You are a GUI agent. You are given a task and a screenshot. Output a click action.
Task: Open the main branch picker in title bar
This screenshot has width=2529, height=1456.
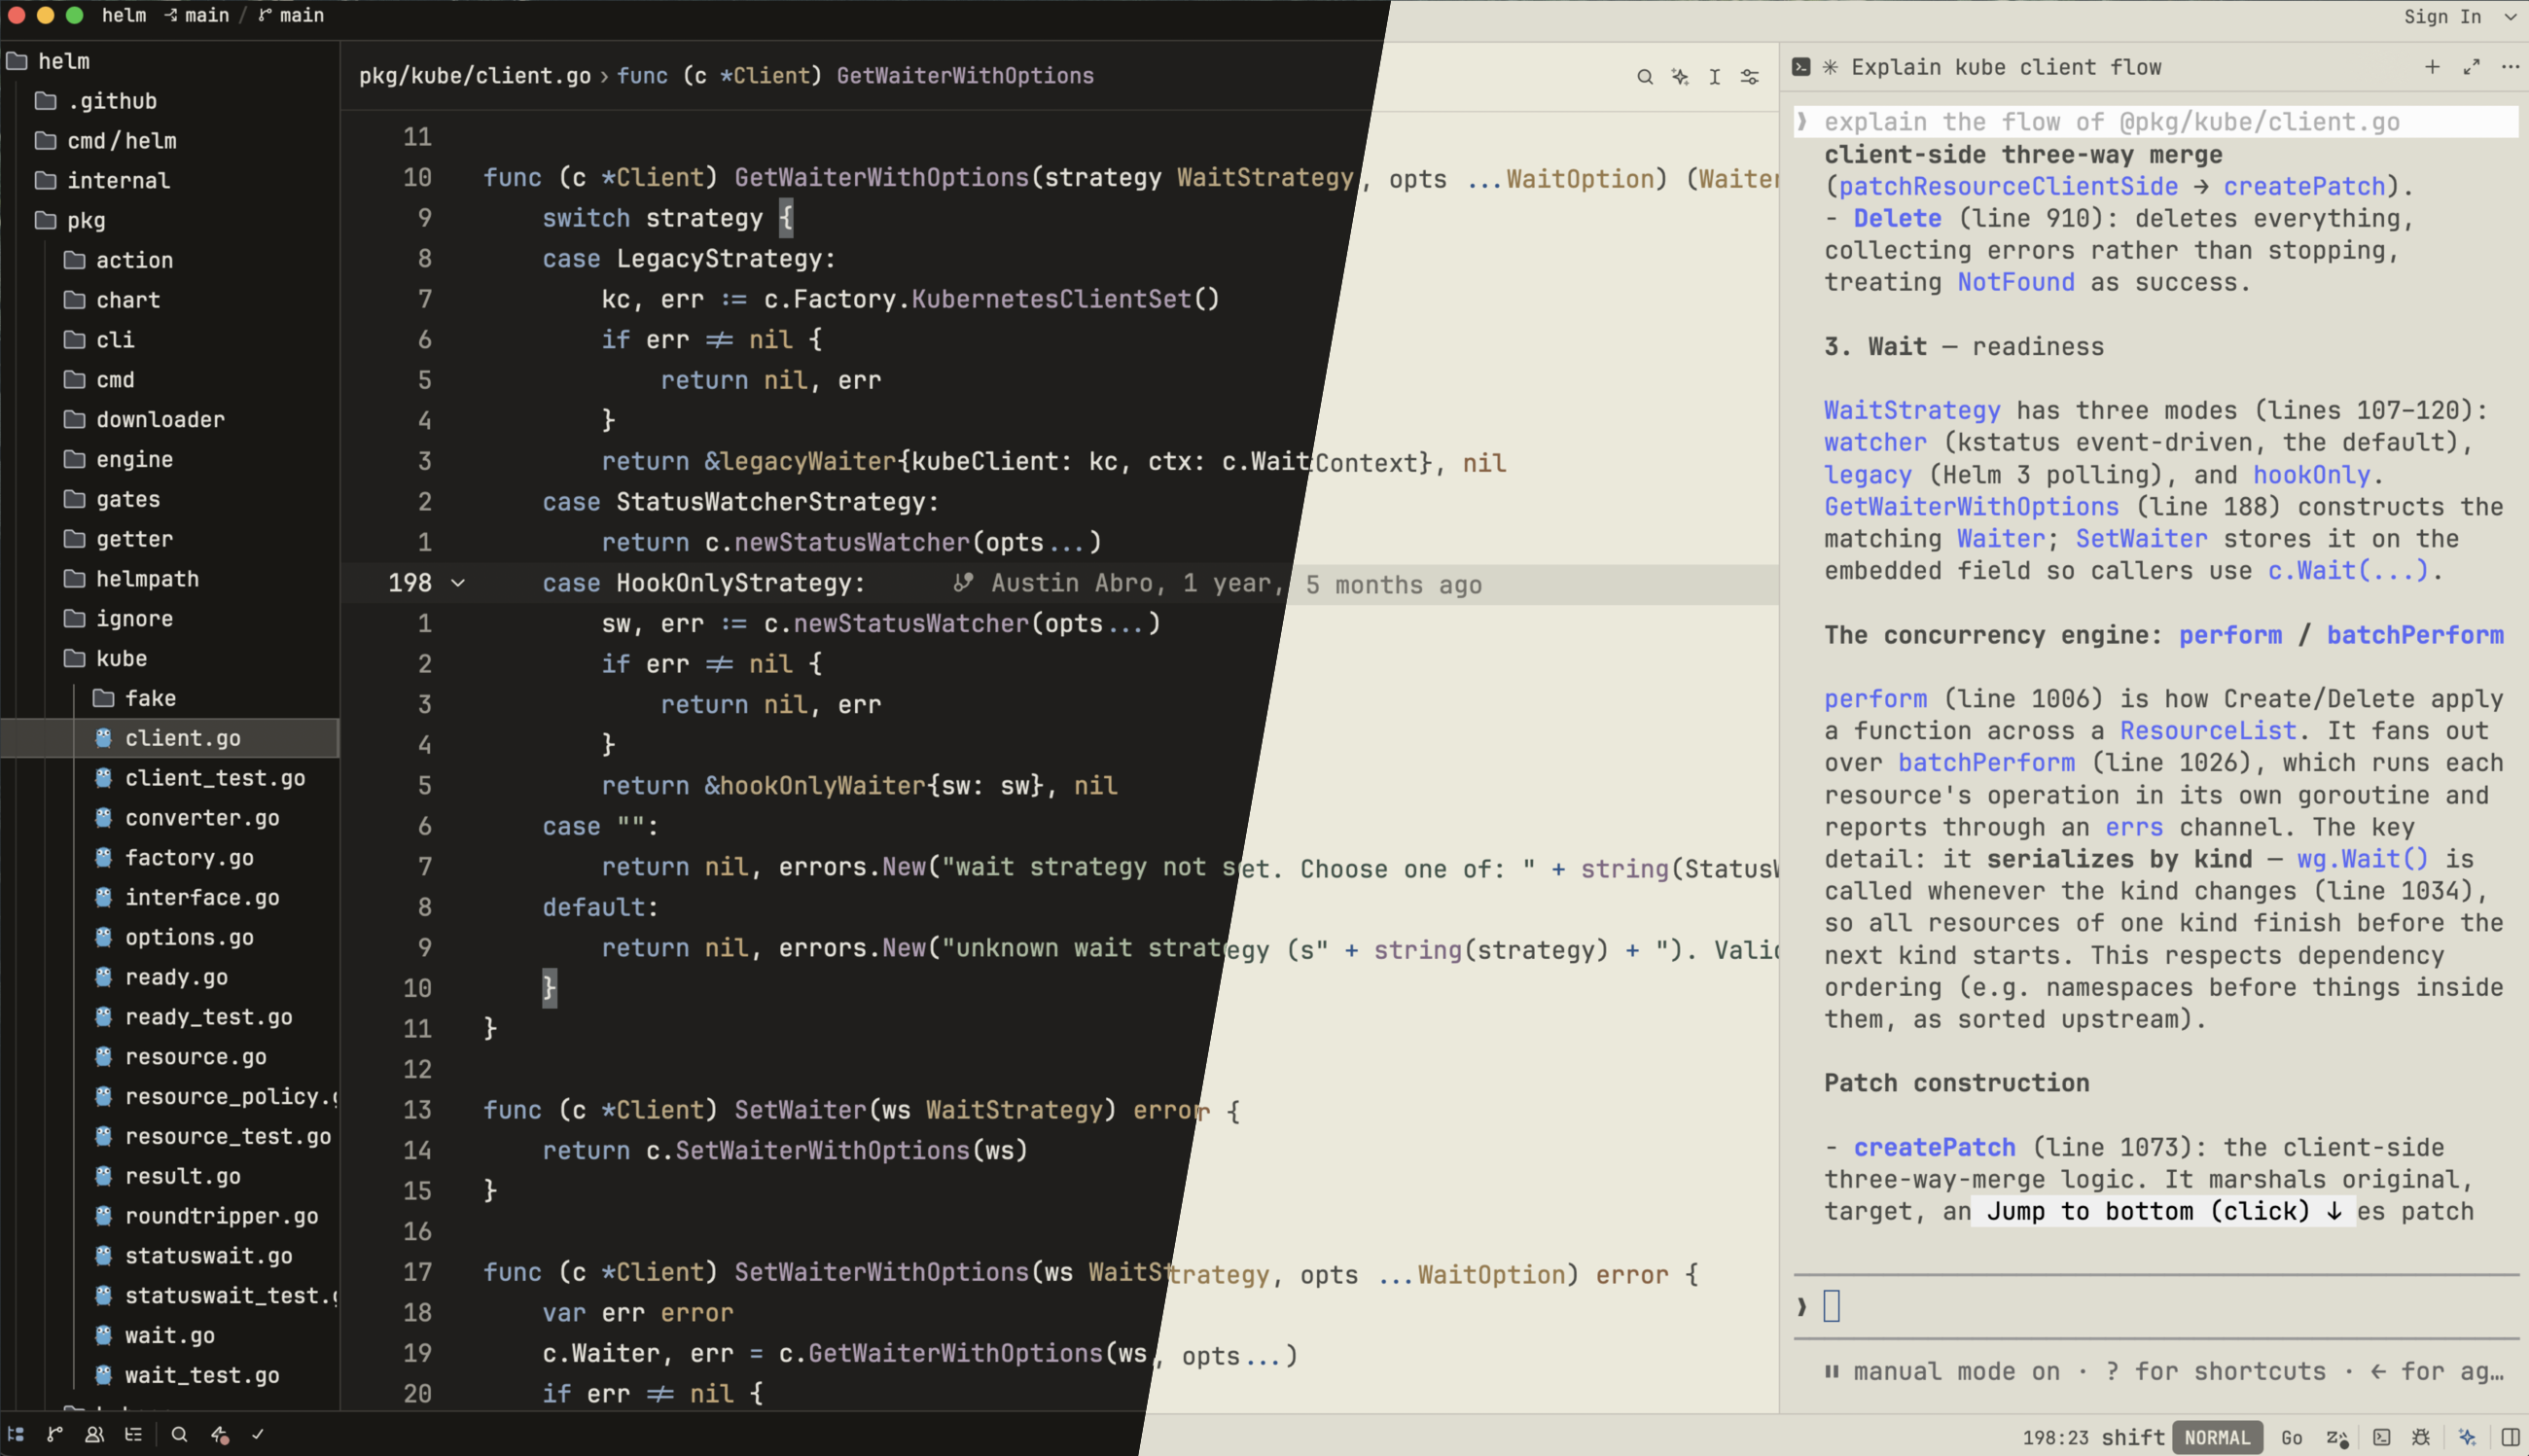[x=291, y=15]
